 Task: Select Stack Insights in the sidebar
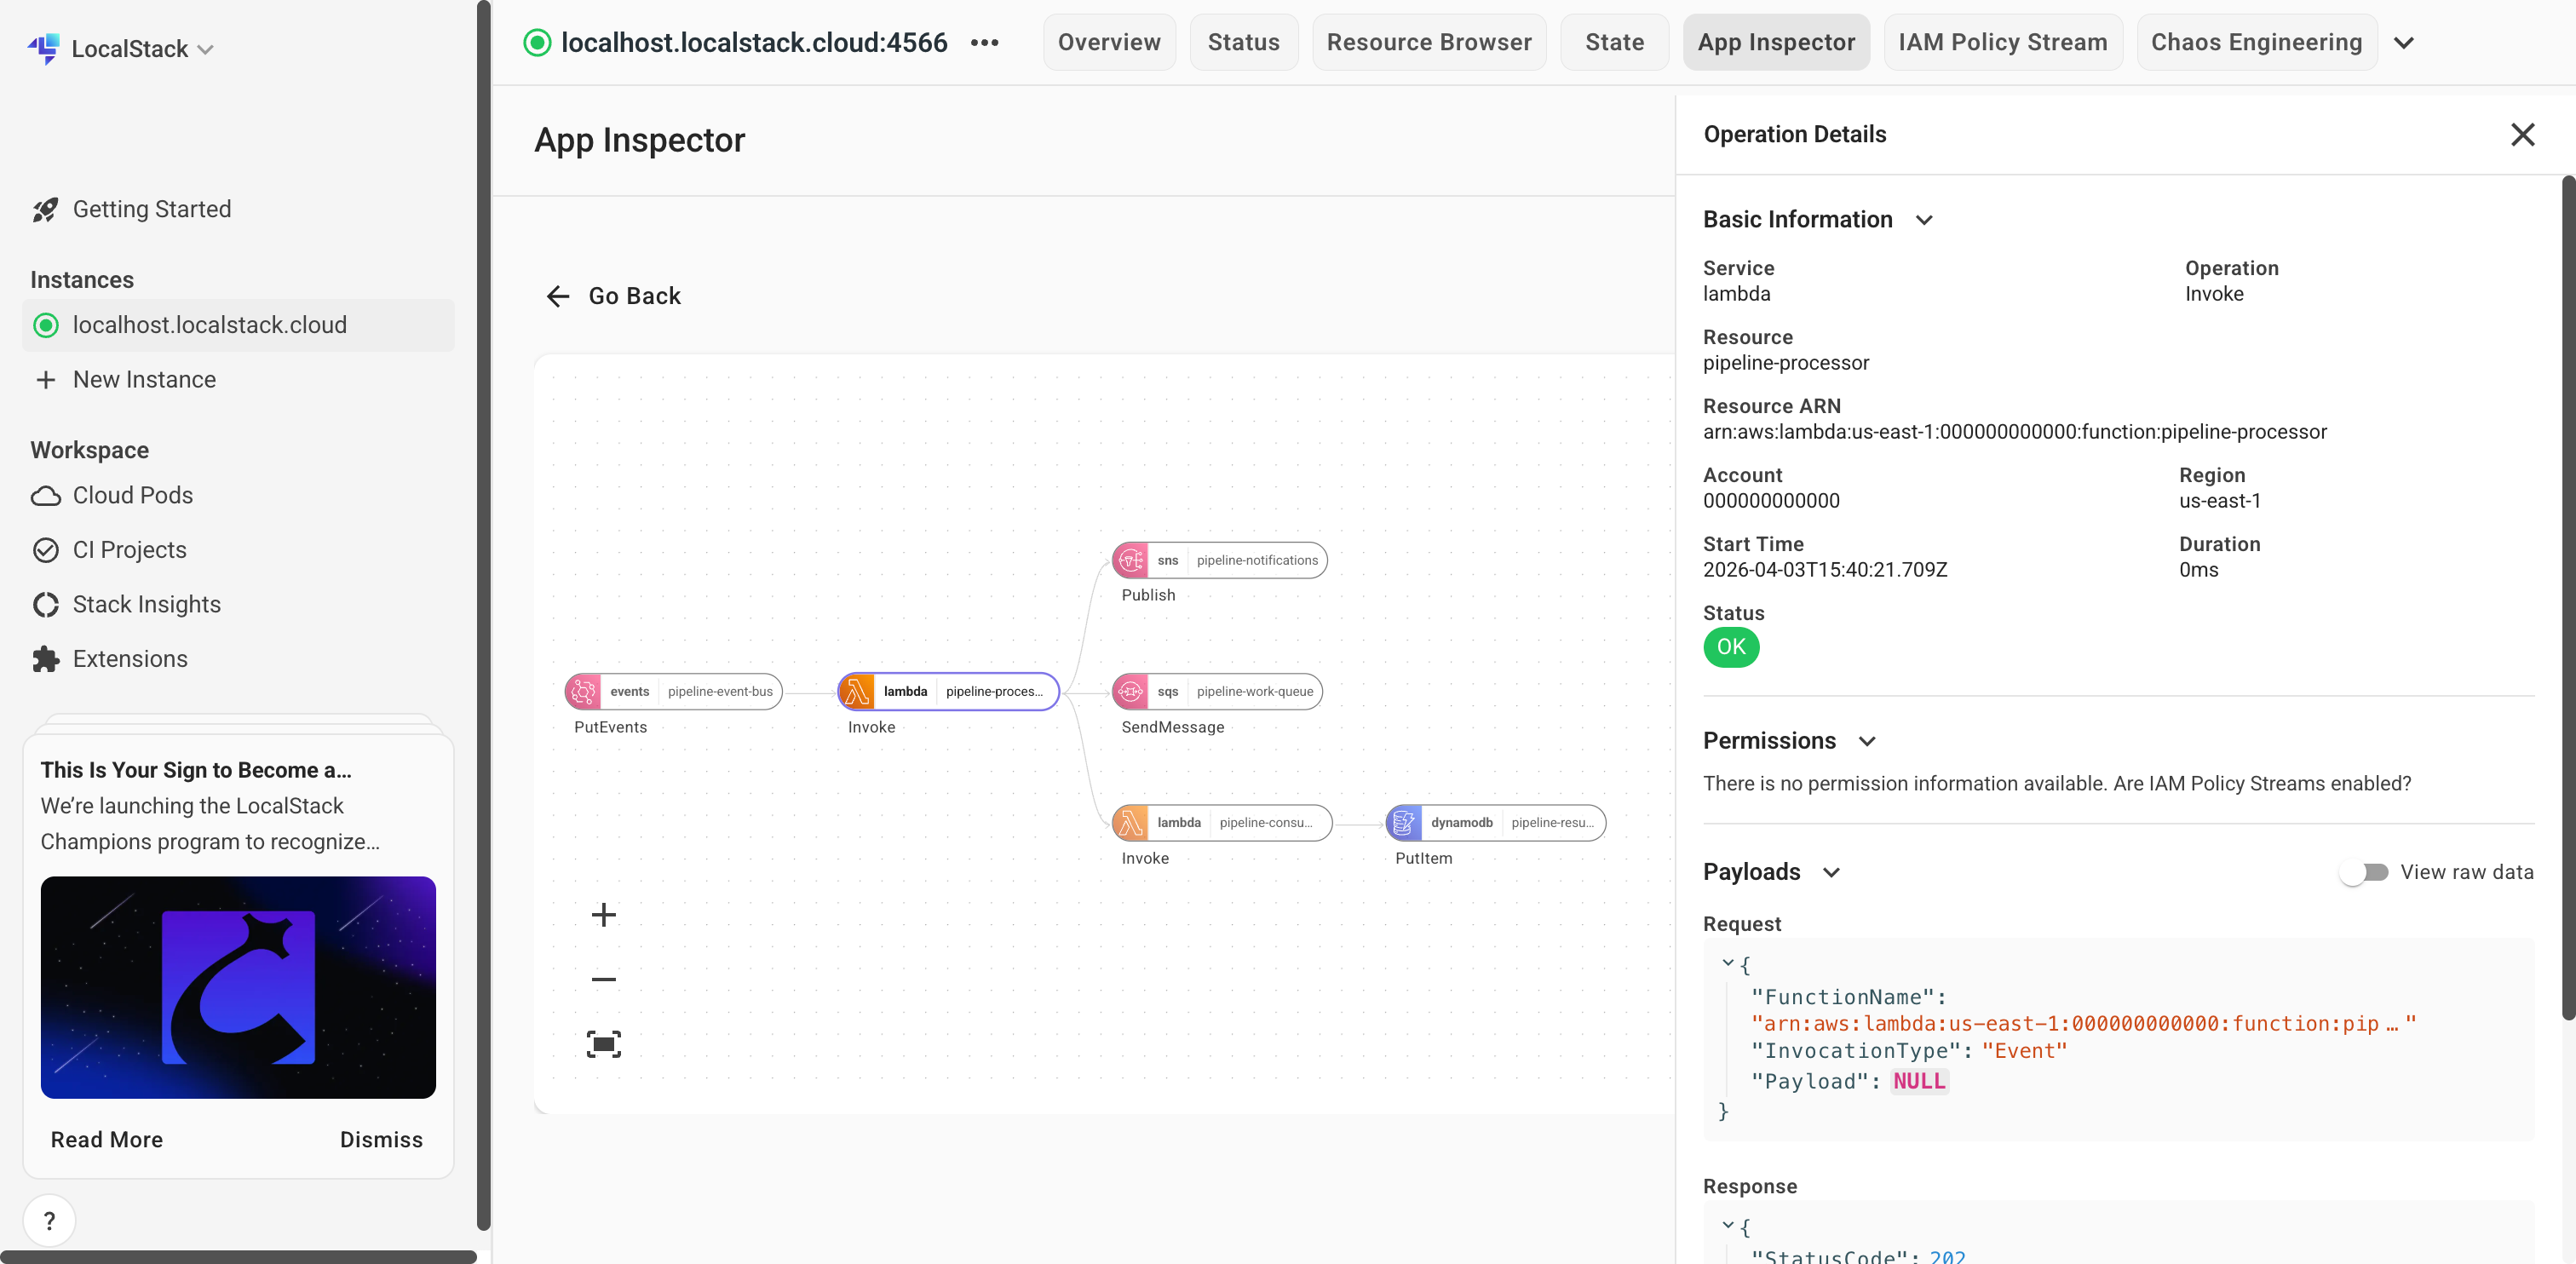[x=147, y=604]
